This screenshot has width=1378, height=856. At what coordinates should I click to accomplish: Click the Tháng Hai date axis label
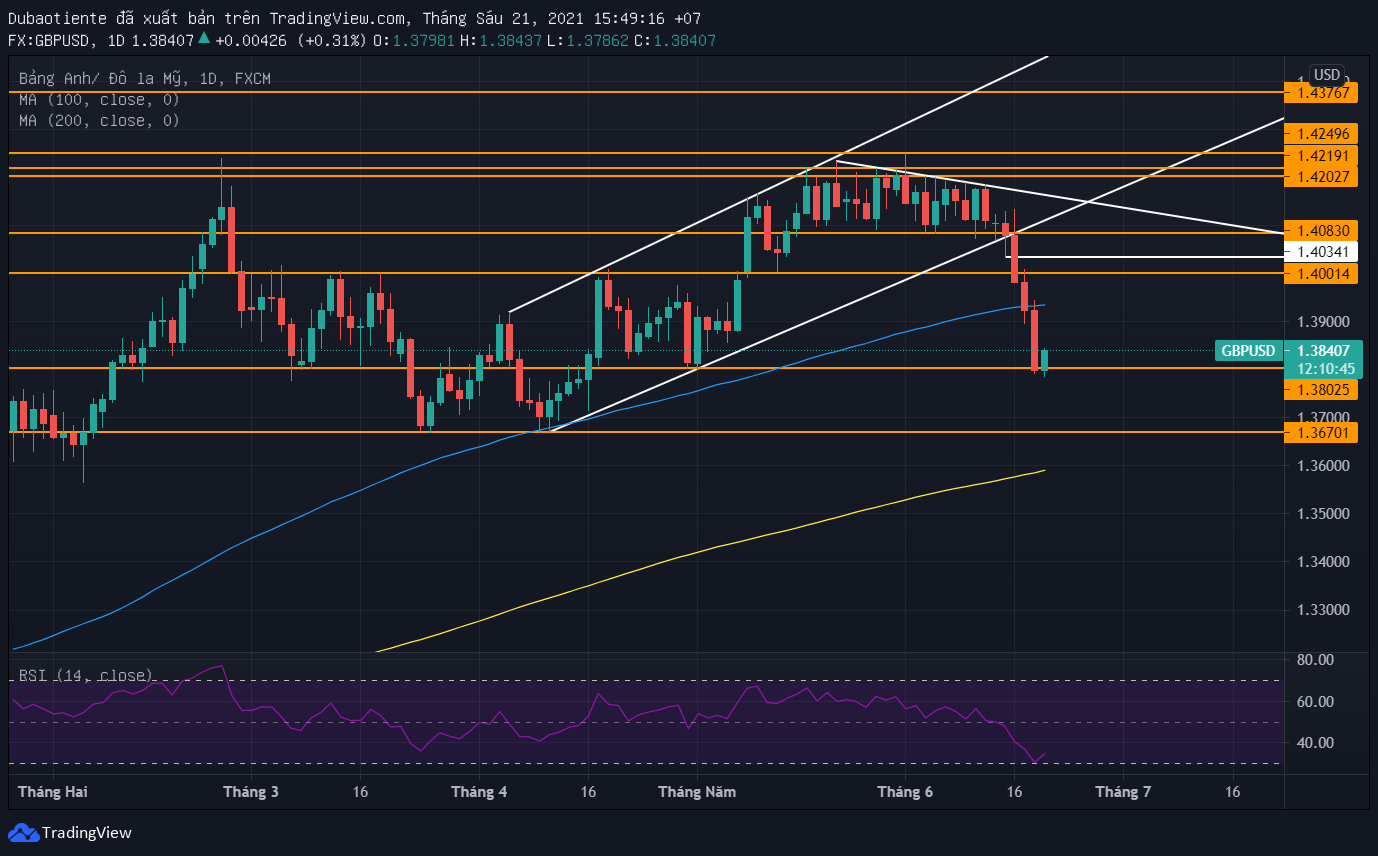coord(52,792)
